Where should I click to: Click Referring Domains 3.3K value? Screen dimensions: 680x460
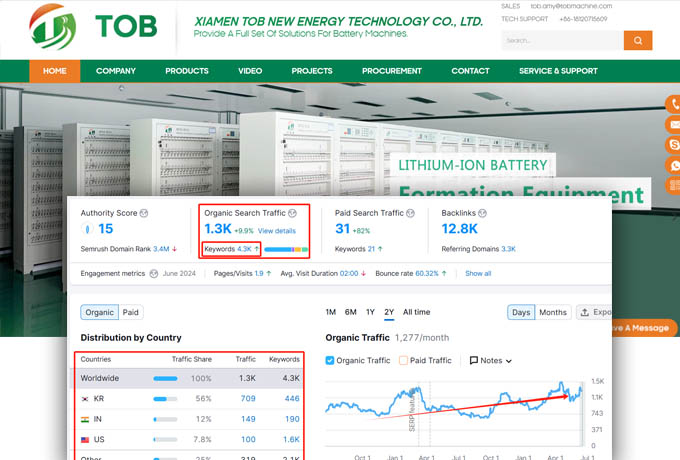508,249
